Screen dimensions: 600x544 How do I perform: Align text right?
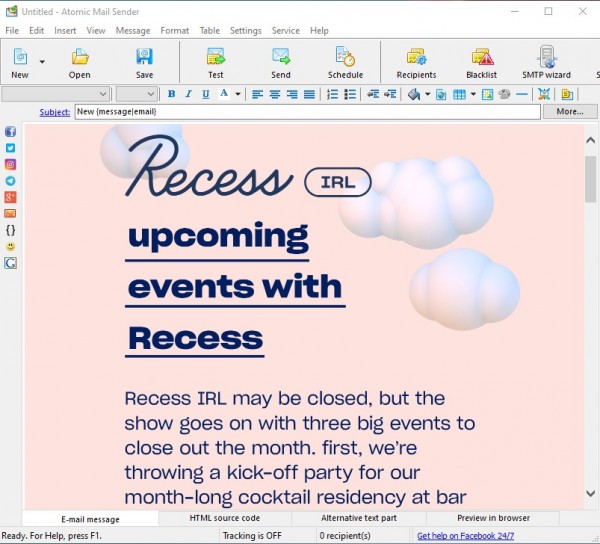292,94
